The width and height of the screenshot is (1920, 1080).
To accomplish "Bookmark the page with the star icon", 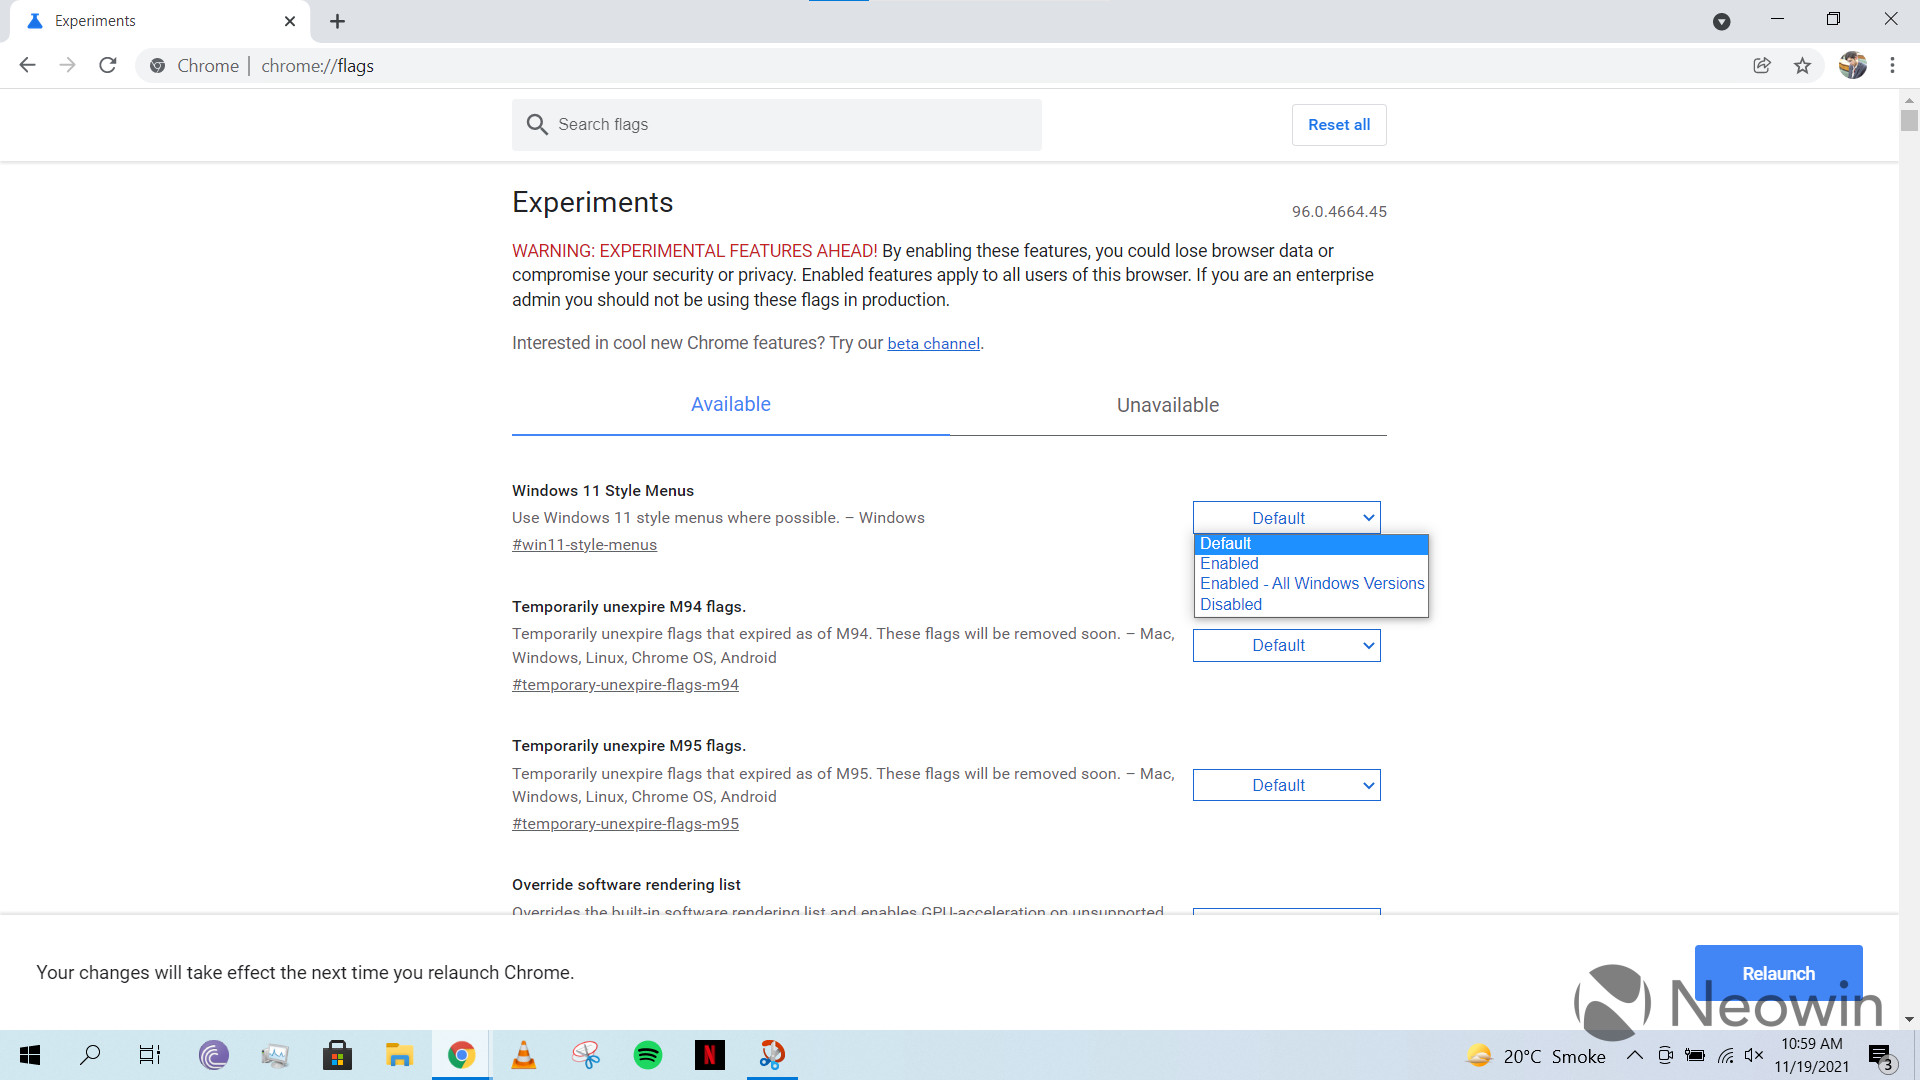I will (x=1803, y=65).
